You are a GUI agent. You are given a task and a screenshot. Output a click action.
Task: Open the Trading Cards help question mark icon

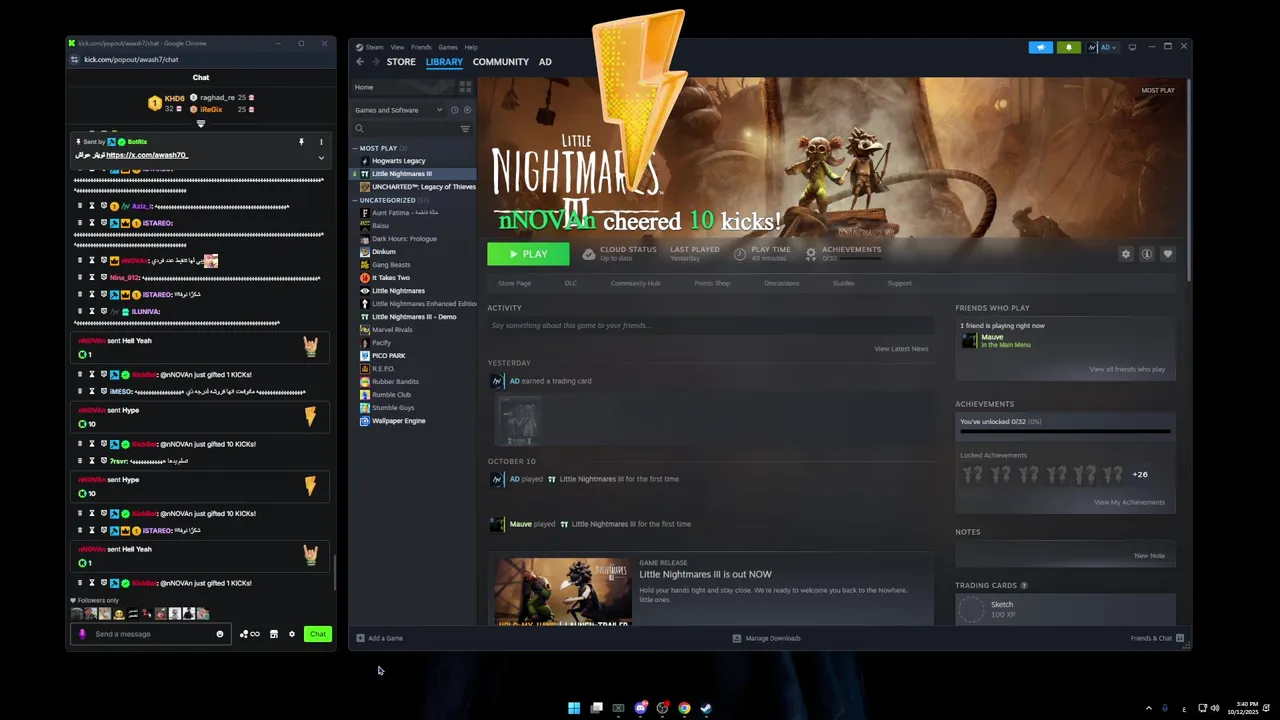(1024, 585)
